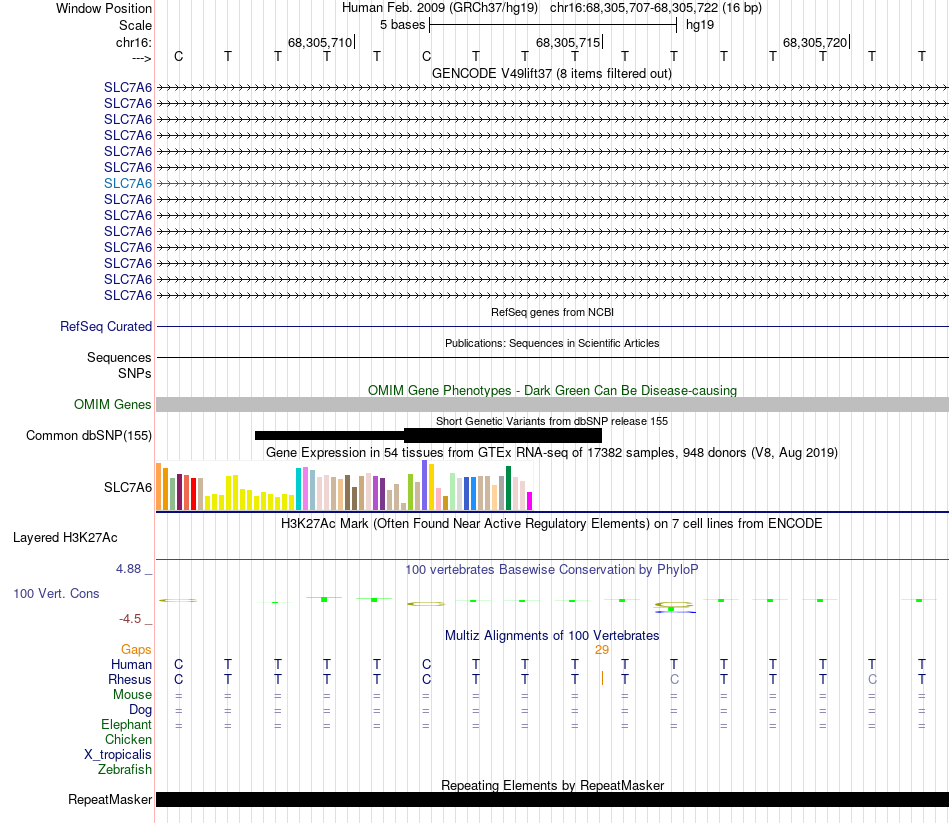Click the chr16:68,305,707-68,305,722 (16 bp) position text

(656, 8)
